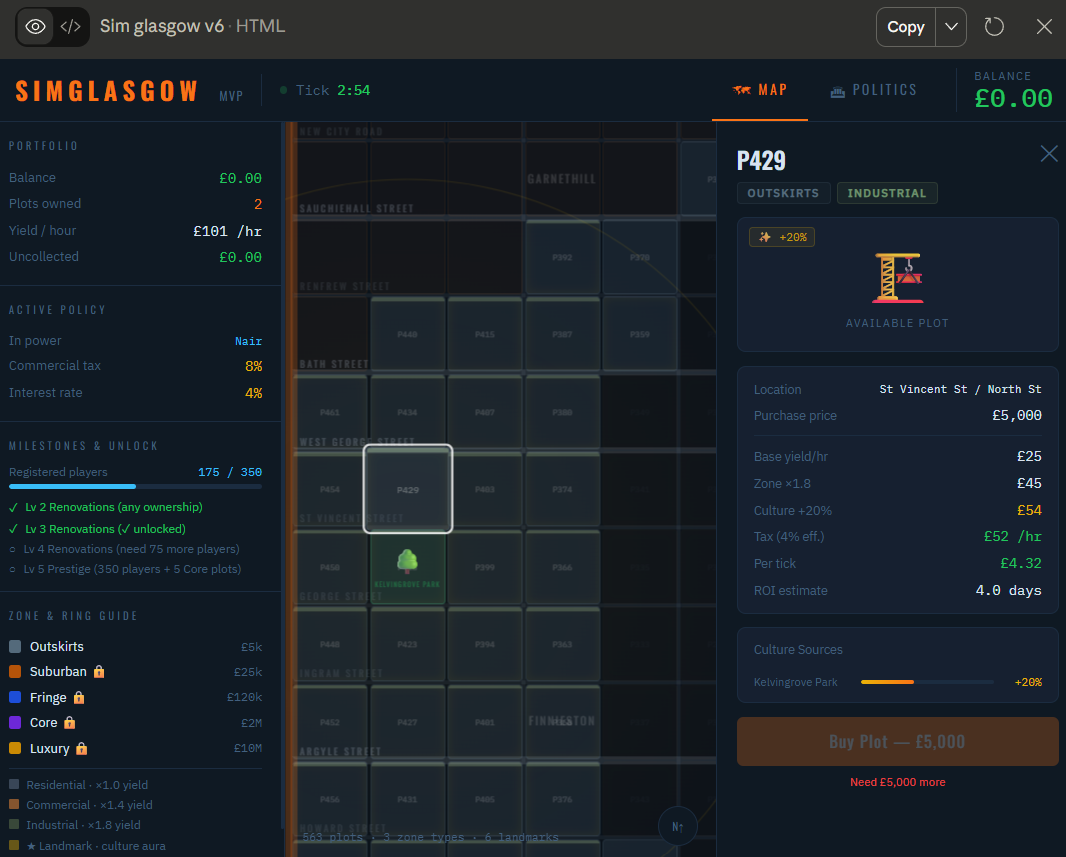Click Lv 5 Prestige milestone text

132,569
